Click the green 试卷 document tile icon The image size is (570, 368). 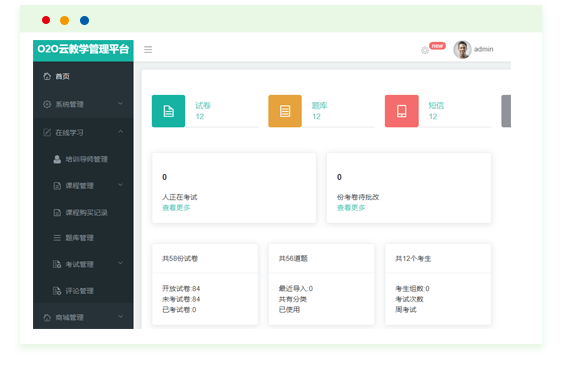[168, 111]
